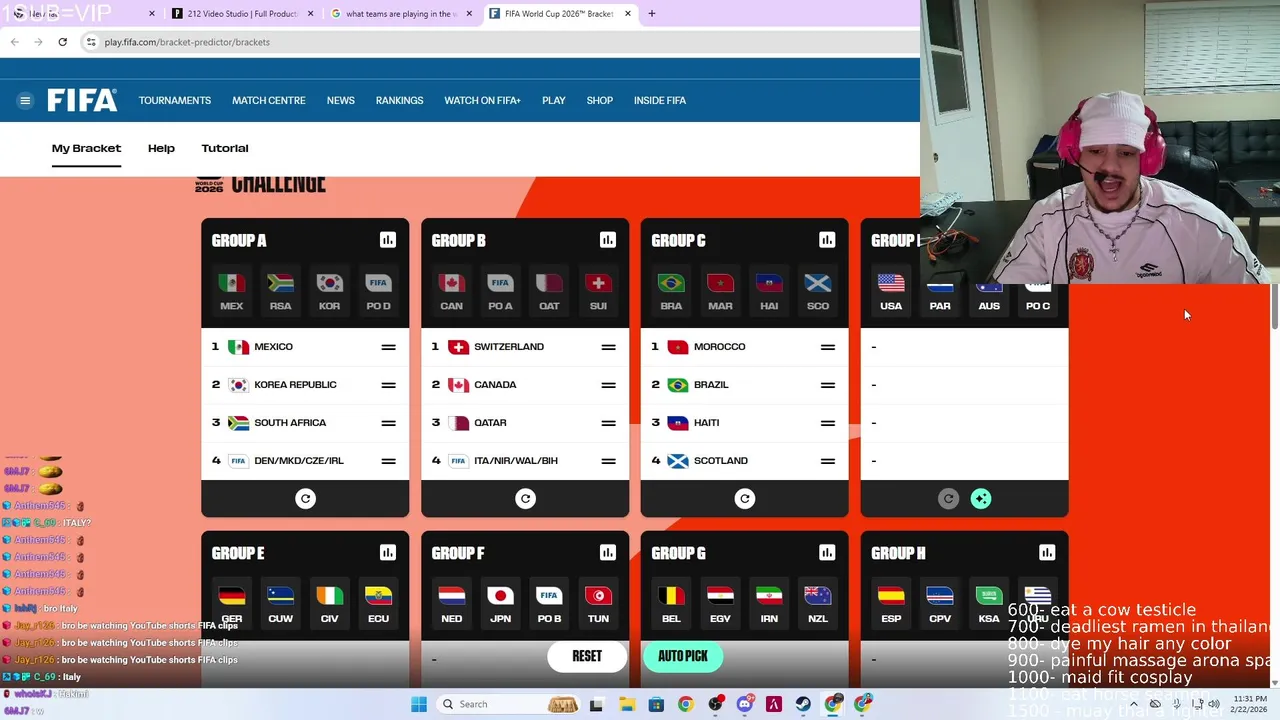1280x720 pixels.
Task: Reorder Mexico using its drag handle icon
Action: [x=388, y=347]
